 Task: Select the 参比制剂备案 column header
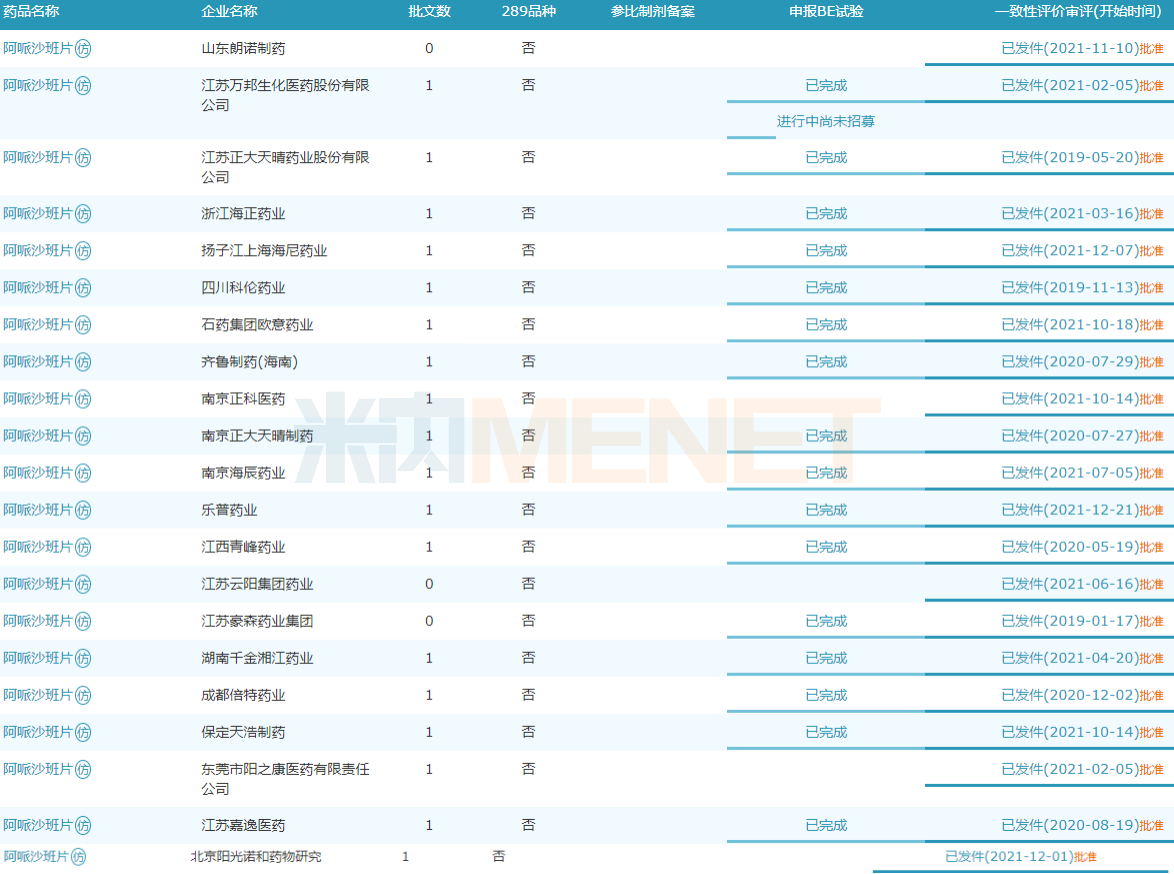pyautogui.click(x=652, y=11)
